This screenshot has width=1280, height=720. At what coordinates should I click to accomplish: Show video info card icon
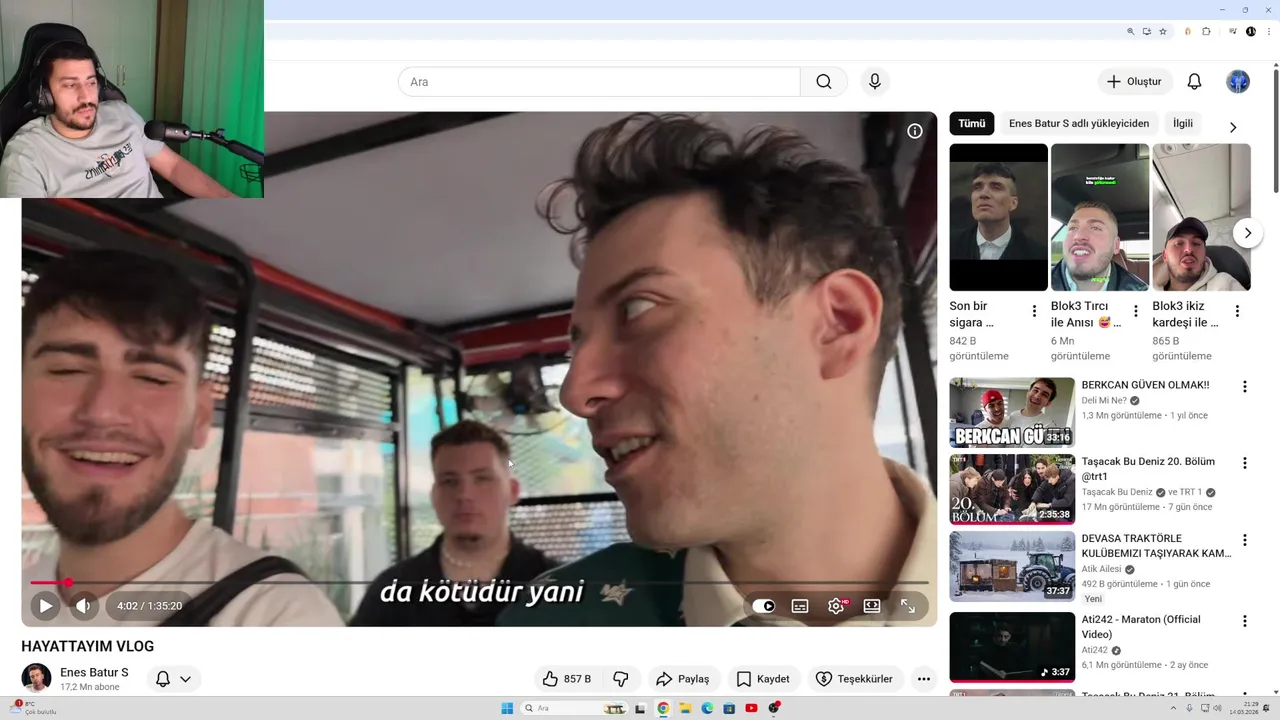[914, 131]
